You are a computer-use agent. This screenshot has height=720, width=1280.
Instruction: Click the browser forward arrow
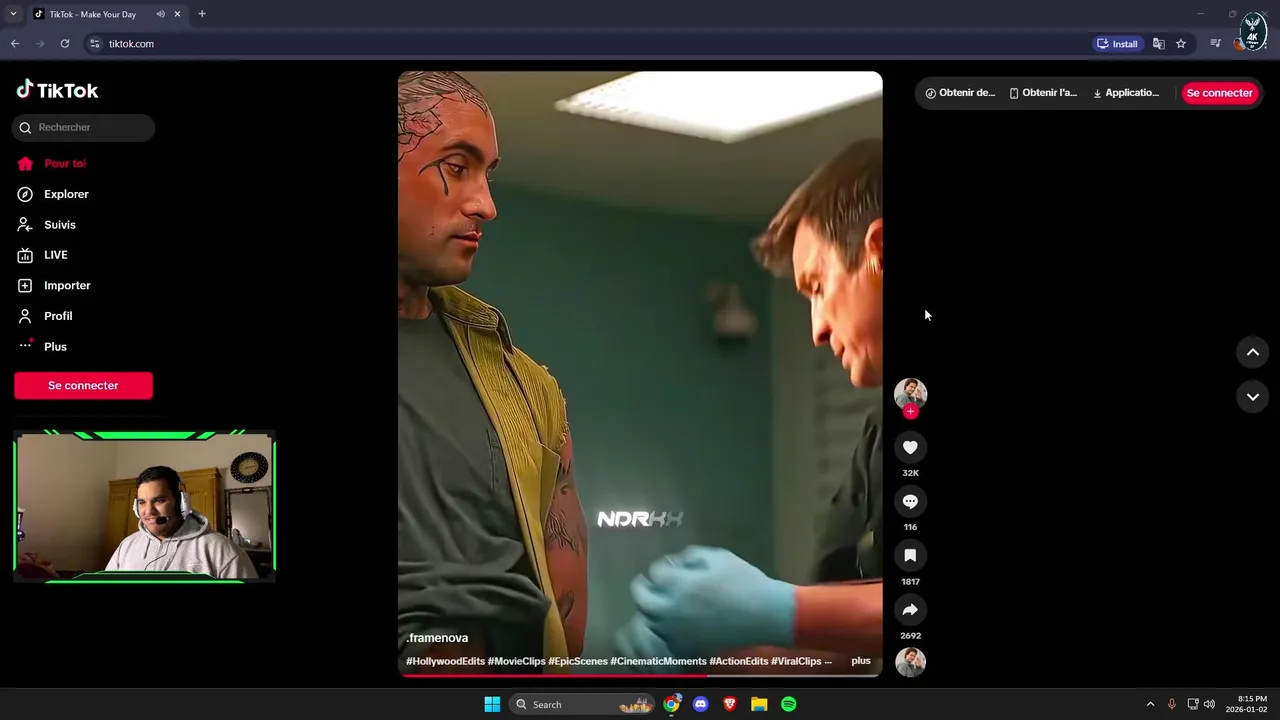[x=40, y=44]
